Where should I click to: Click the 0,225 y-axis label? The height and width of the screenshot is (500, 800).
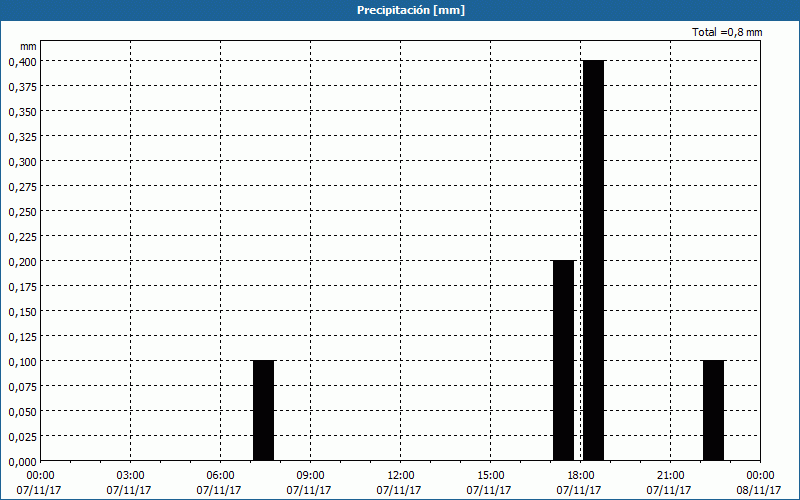click(x=22, y=236)
